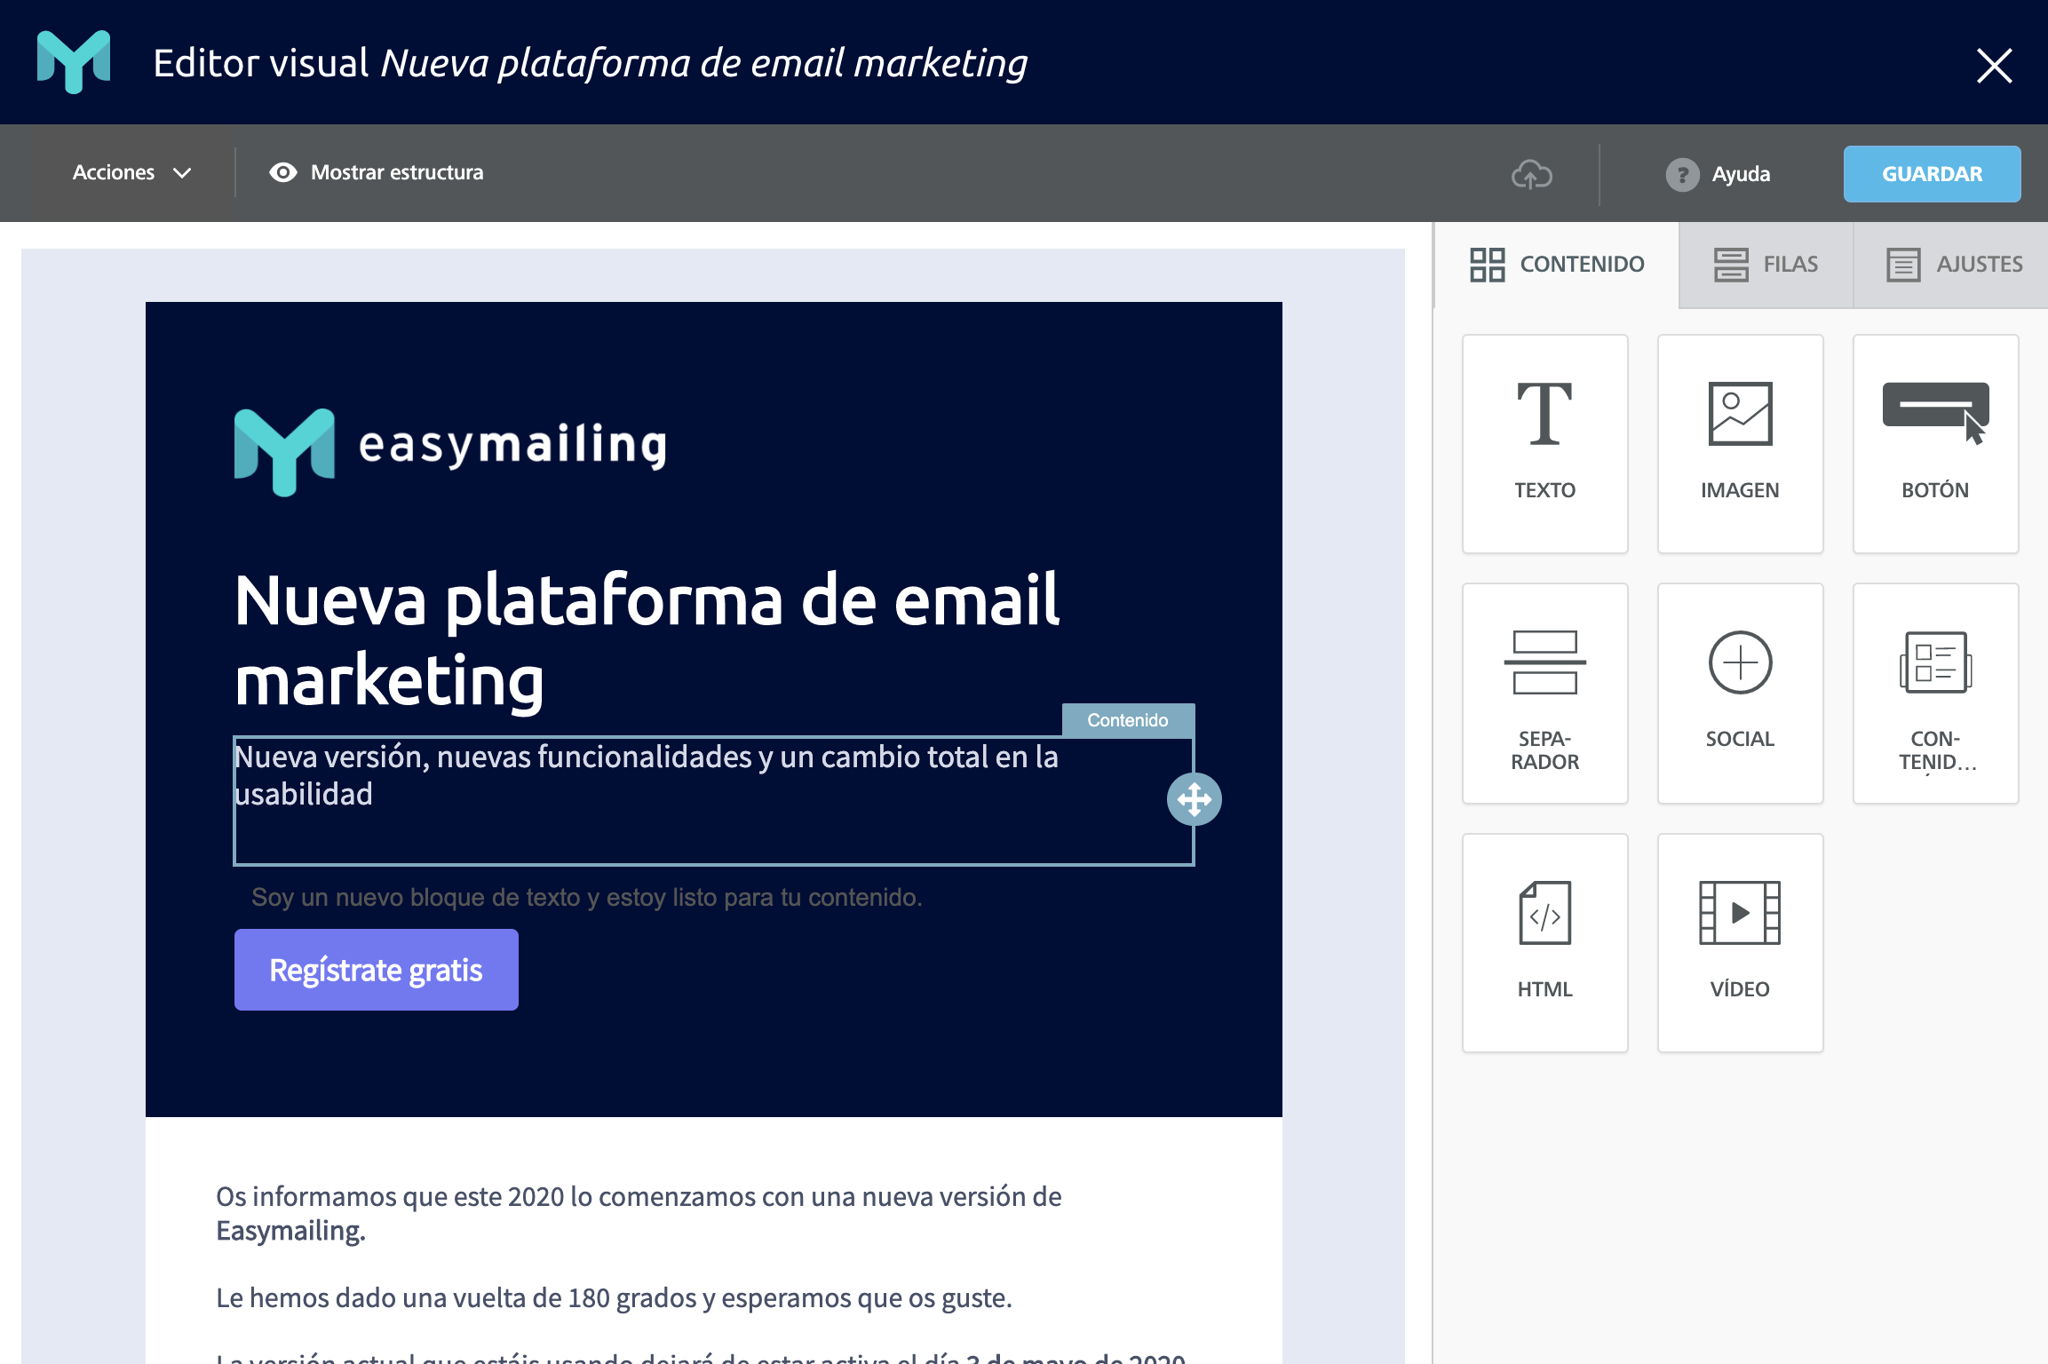Add an HTML content block
This screenshot has width=2048, height=1364.
[1544, 942]
